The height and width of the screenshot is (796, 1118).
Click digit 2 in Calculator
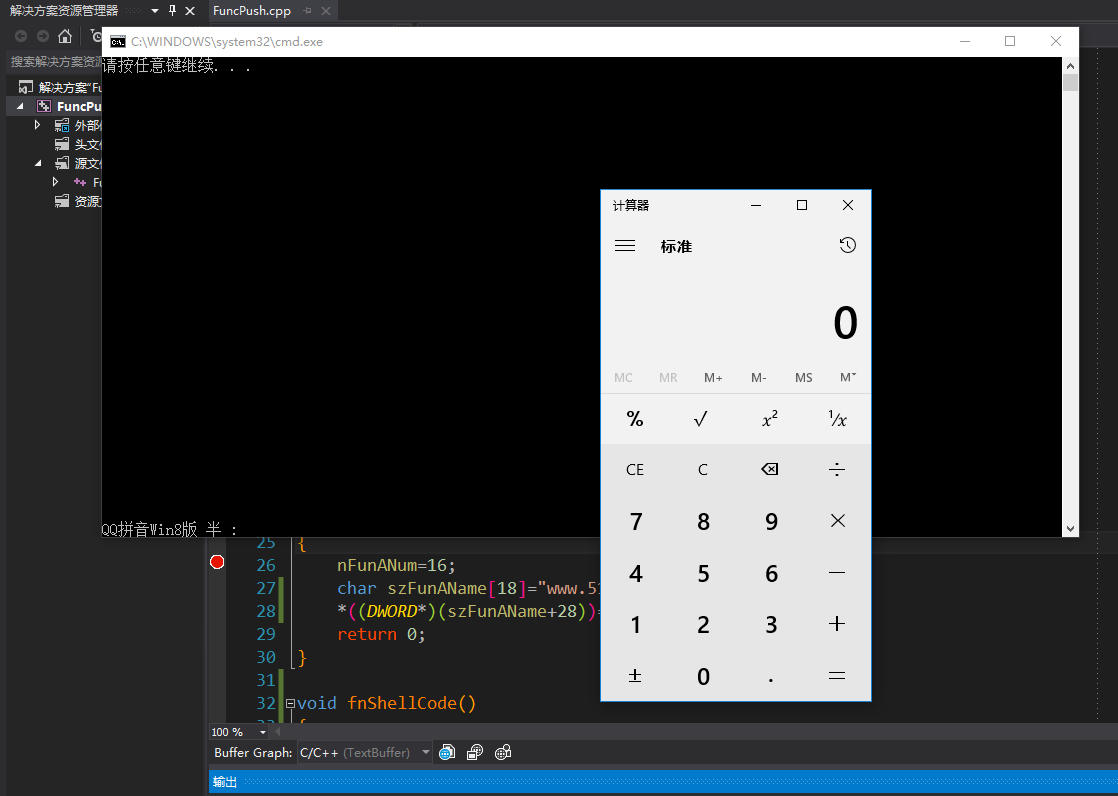(702, 624)
